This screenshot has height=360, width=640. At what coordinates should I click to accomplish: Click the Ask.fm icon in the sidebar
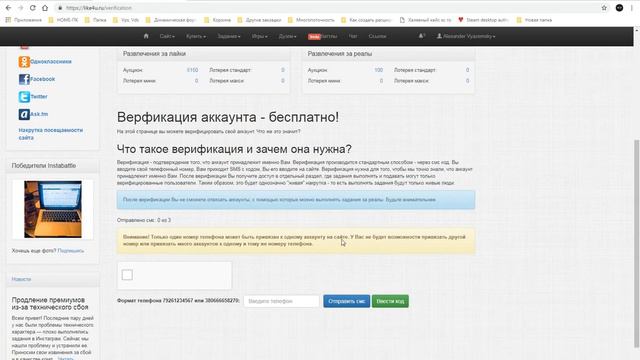24,114
